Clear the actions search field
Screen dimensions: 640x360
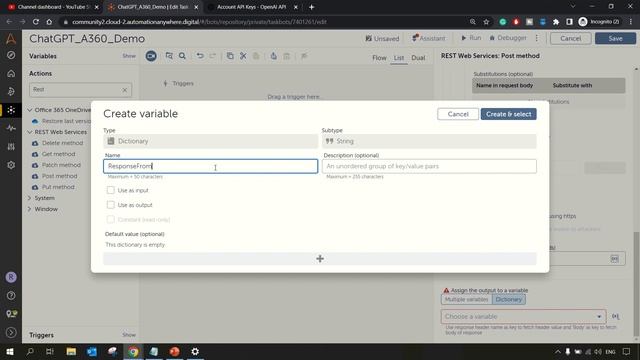tap(124, 90)
